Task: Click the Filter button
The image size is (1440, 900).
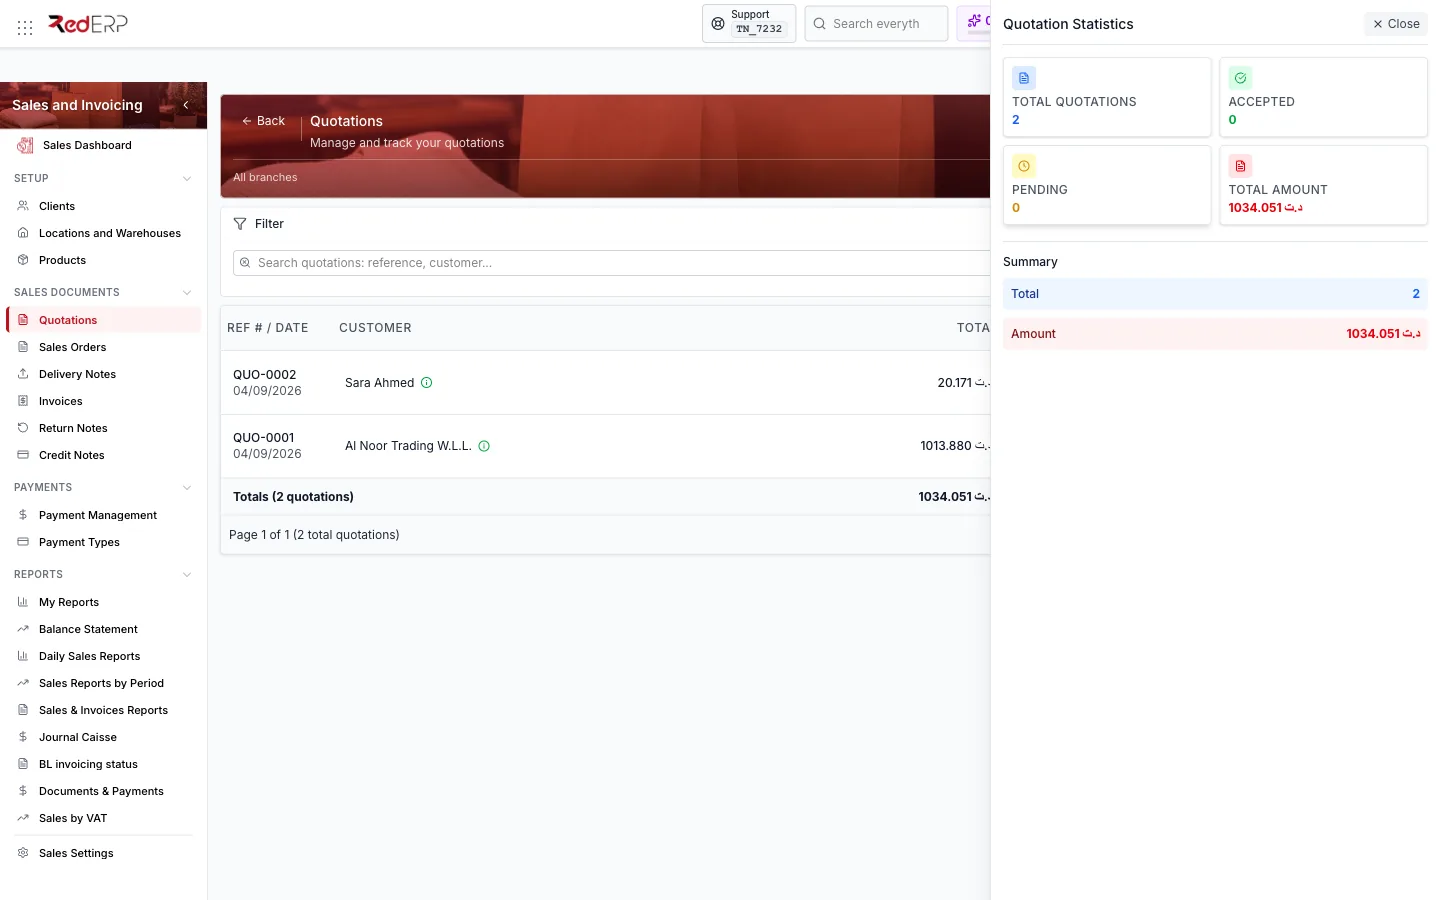Action: 259,224
